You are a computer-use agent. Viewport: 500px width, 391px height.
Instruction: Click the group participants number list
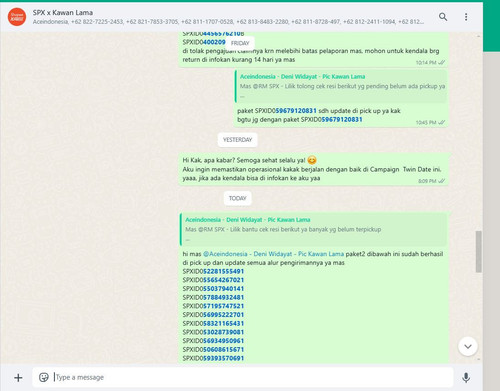pos(228,22)
